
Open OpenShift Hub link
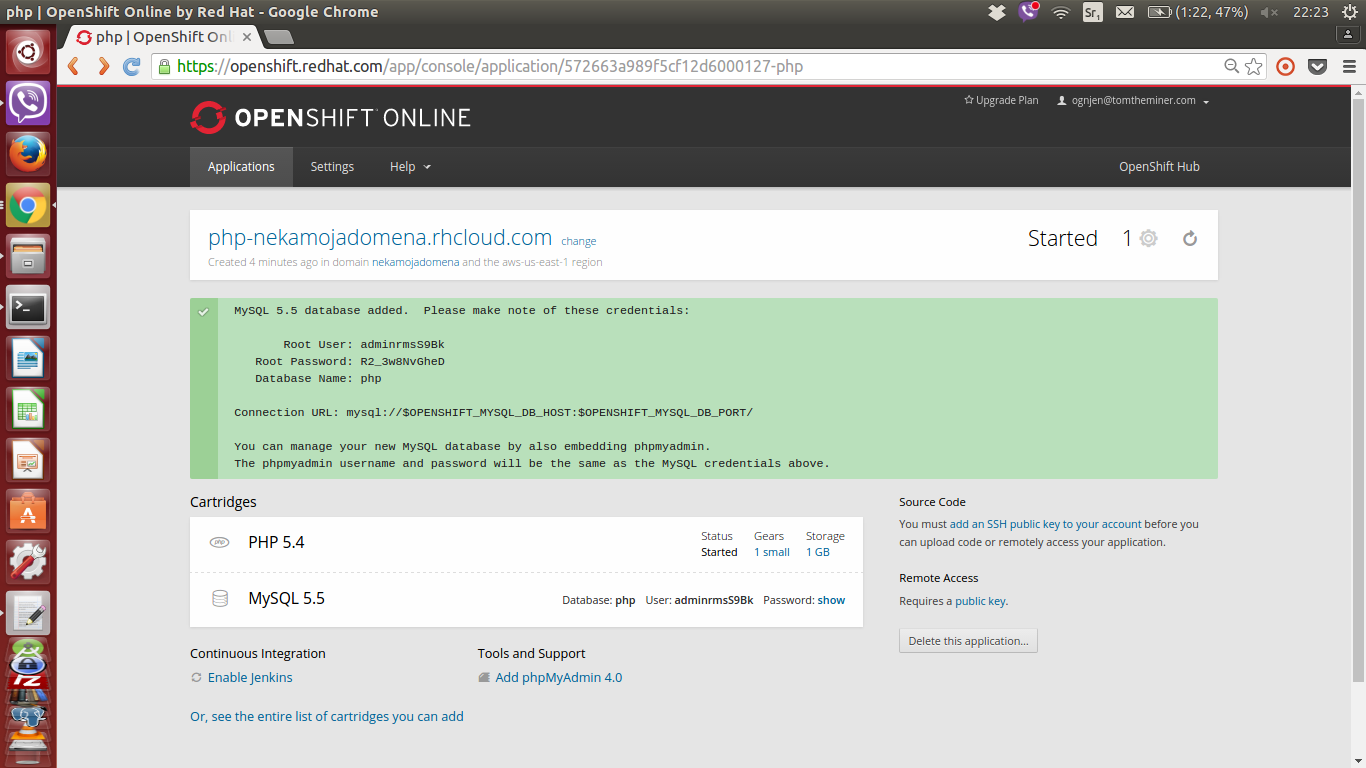(1159, 167)
